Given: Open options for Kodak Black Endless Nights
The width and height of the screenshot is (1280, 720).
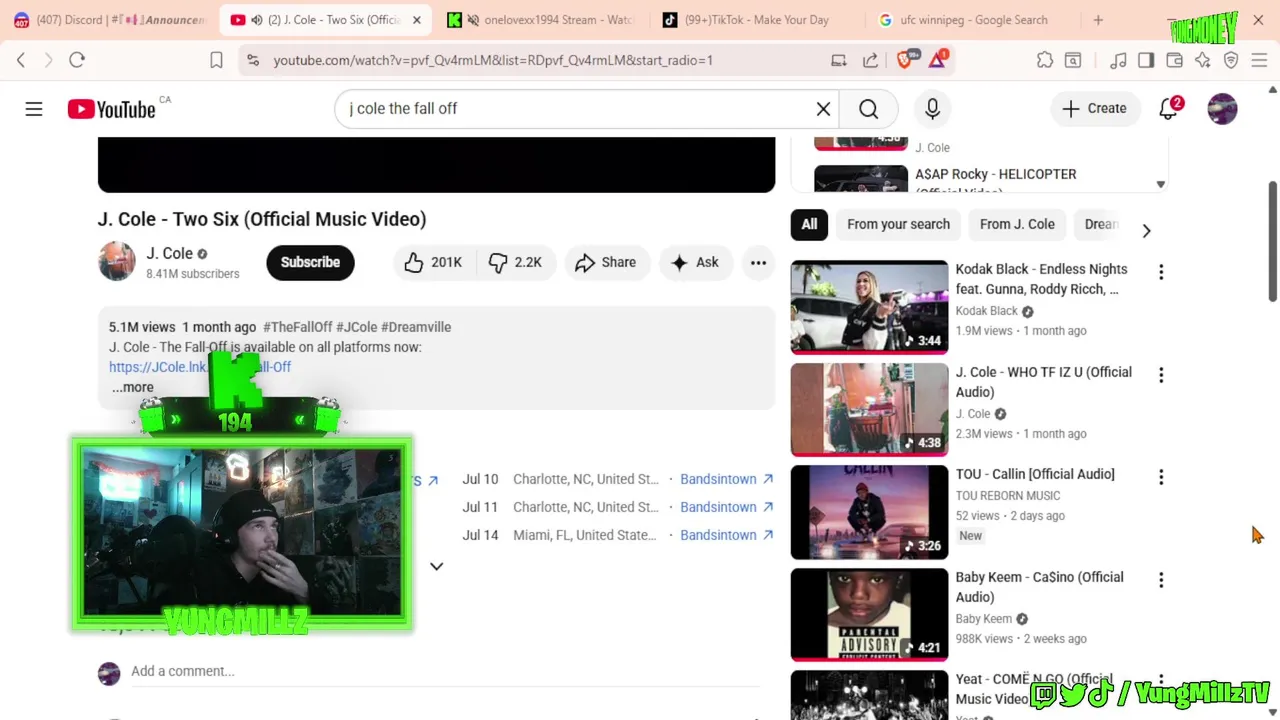Looking at the screenshot, I should 1161,272.
